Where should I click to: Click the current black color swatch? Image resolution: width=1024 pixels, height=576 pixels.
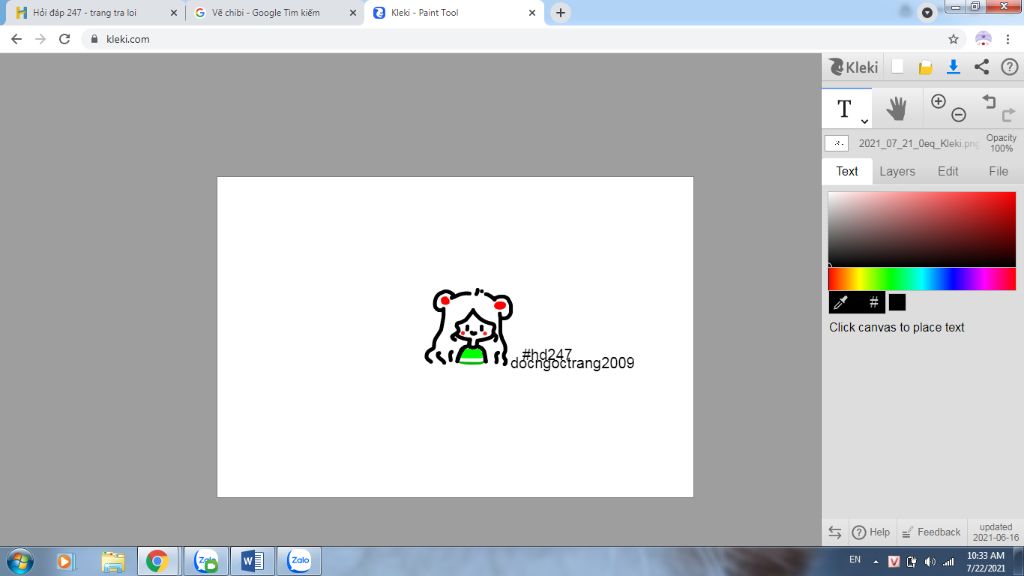click(x=897, y=302)
